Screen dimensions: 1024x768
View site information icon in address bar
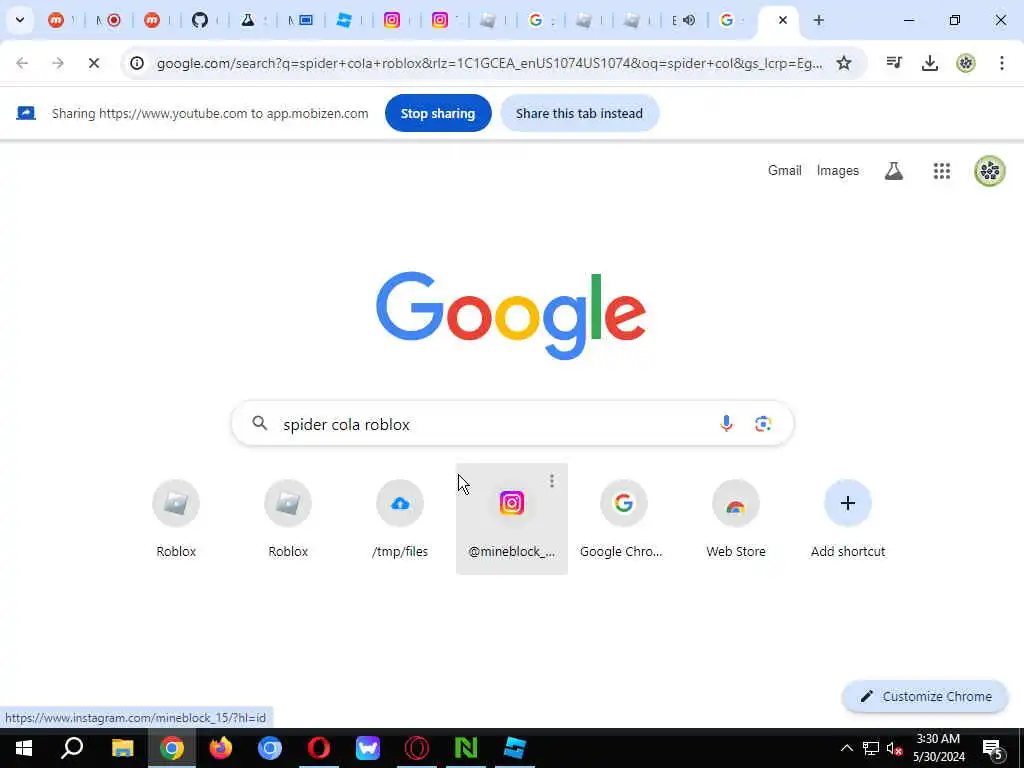pyautogui.click(x=136, y=63)
